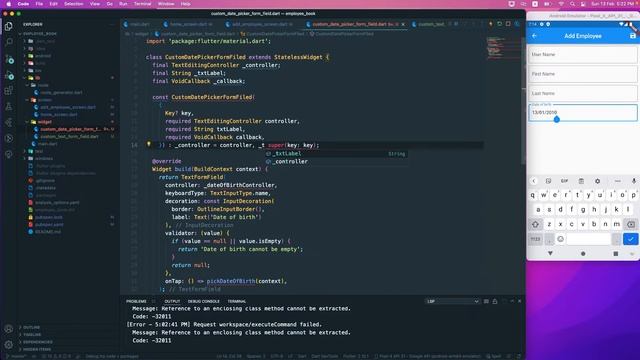Open the File menu
The height and width of the screenshot is (360, 640).
tap(39, 4)
